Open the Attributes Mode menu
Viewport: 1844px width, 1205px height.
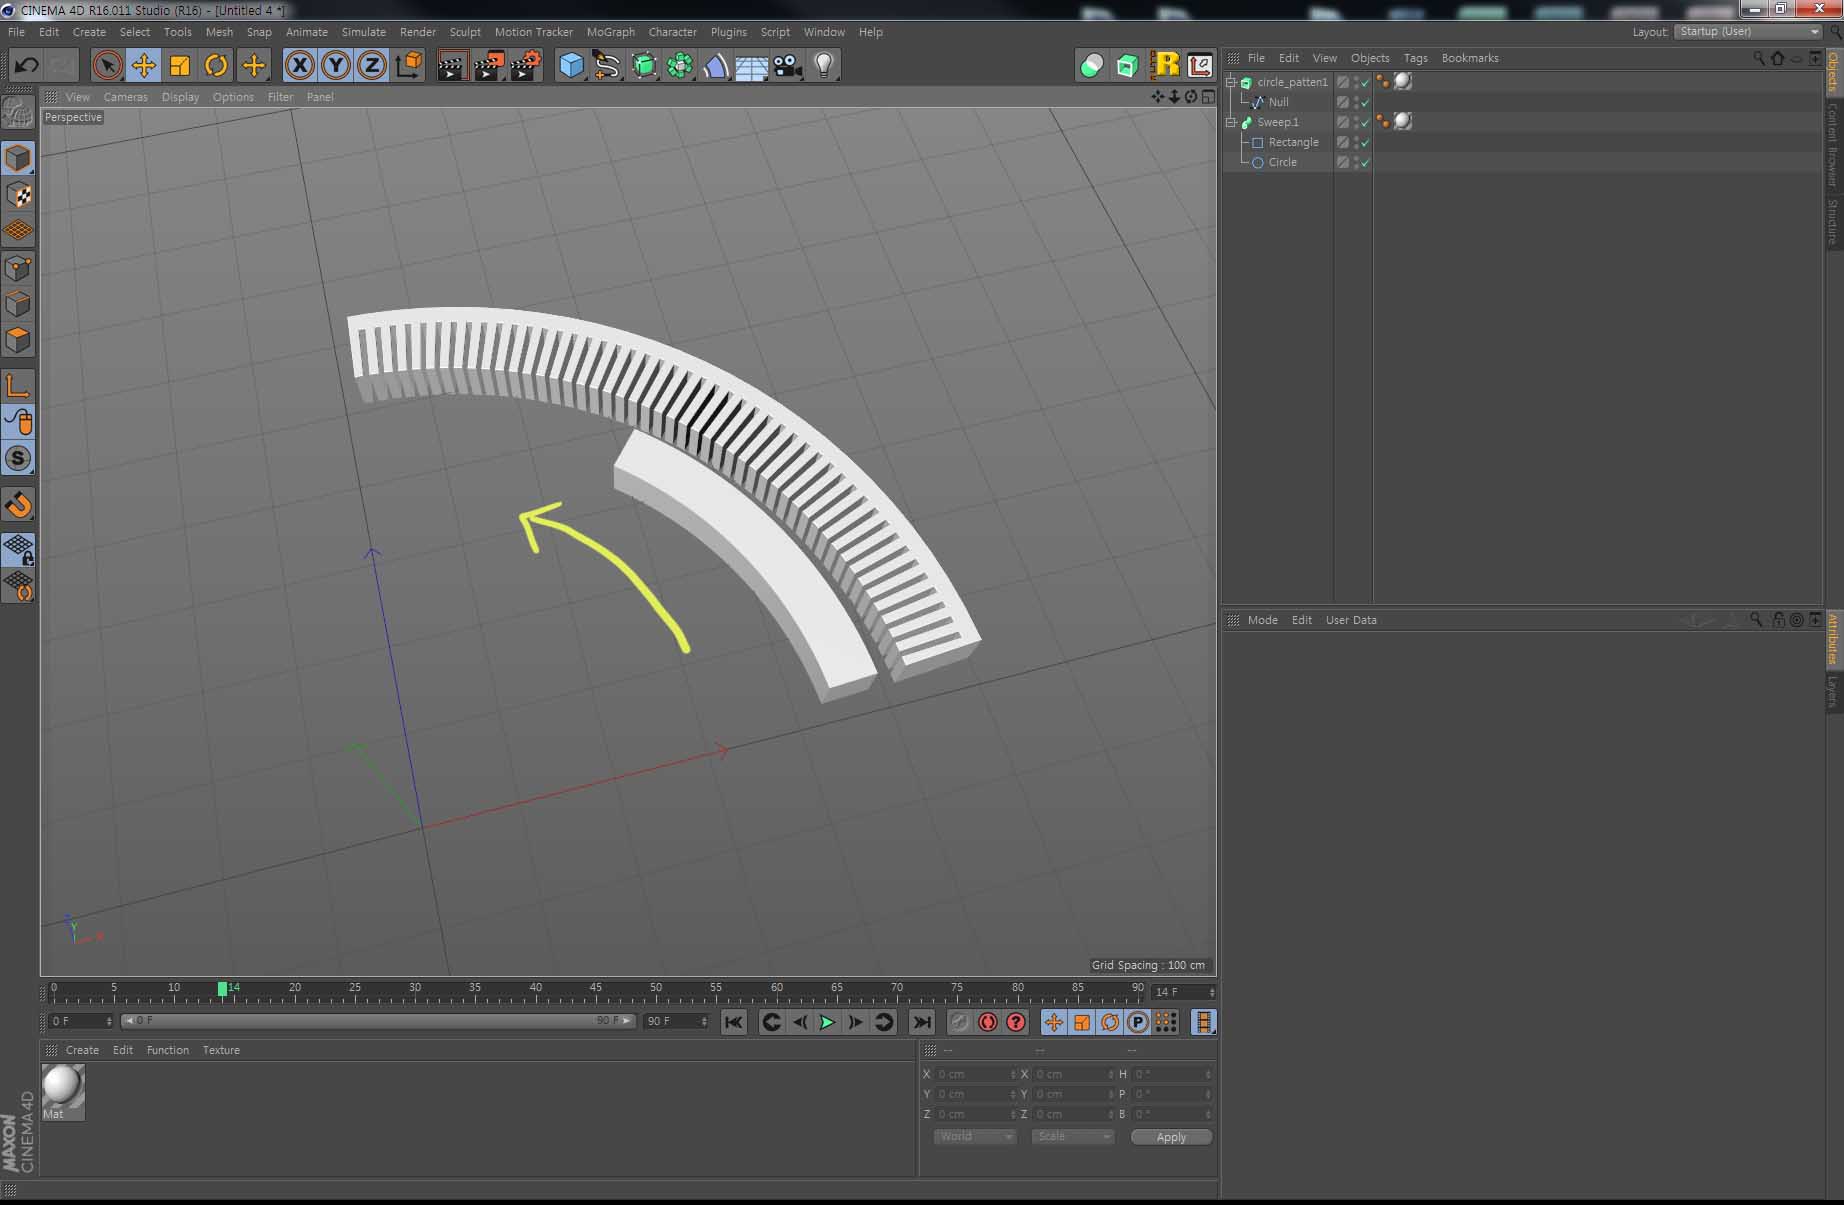[1262, 620]
